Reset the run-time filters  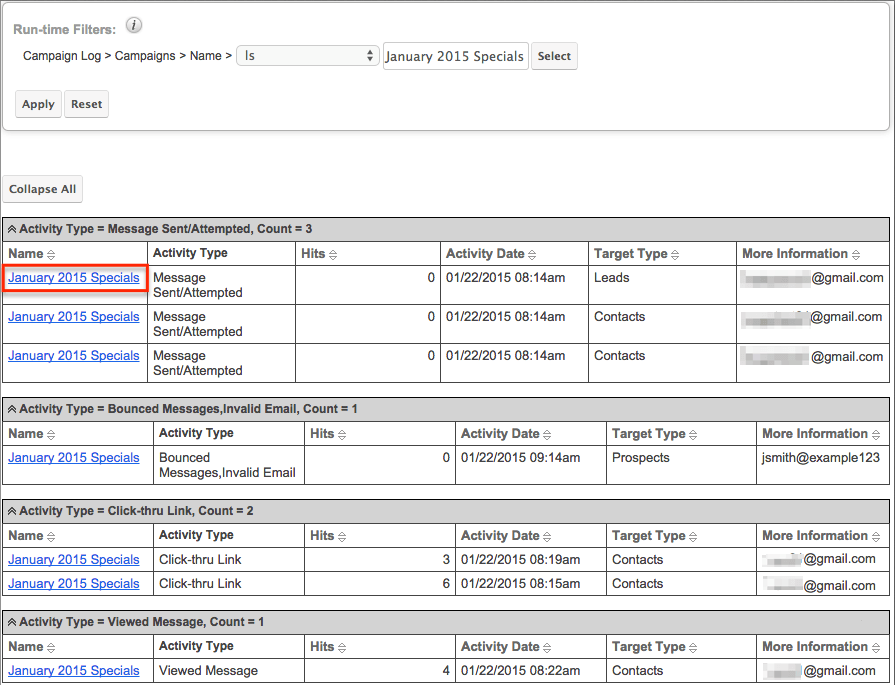(86, 104)
